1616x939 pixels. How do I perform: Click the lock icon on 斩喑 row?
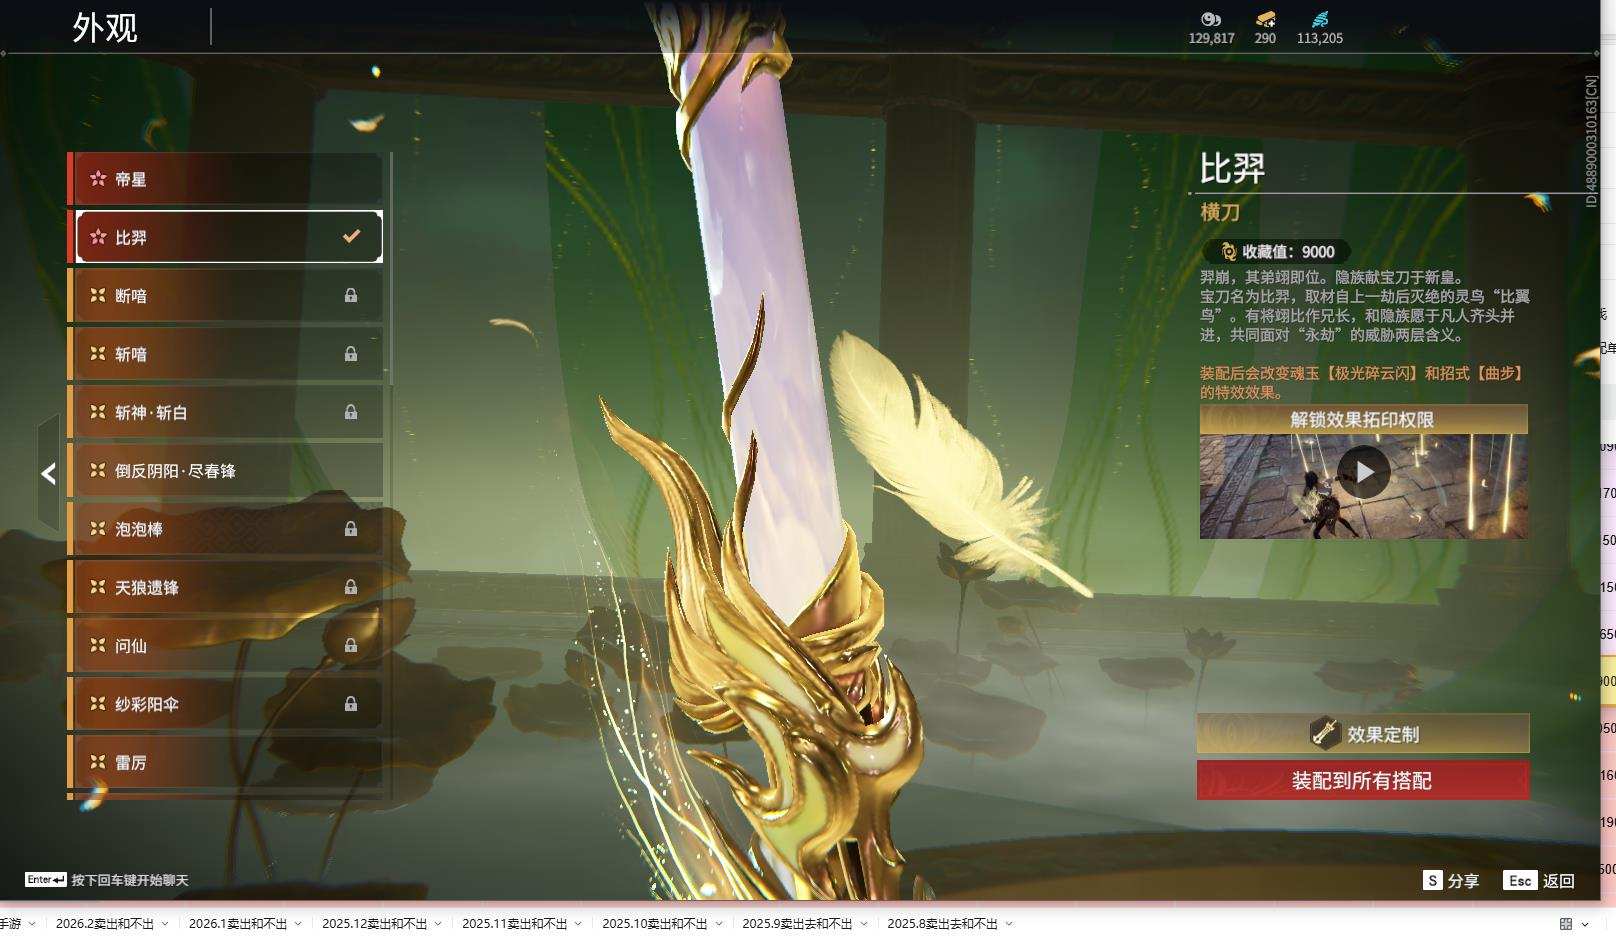pos(351,354)
